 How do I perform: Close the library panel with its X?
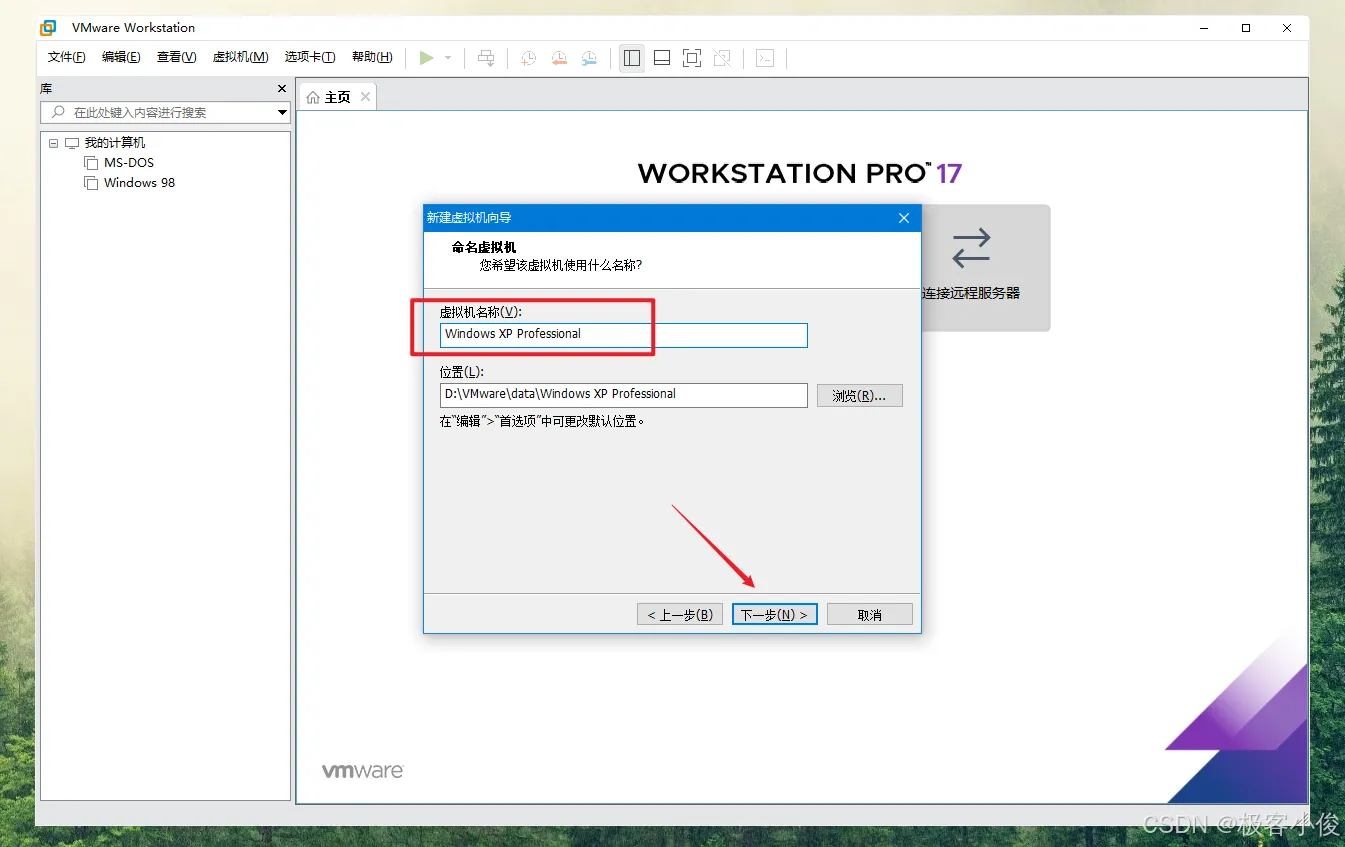(282, 89)
